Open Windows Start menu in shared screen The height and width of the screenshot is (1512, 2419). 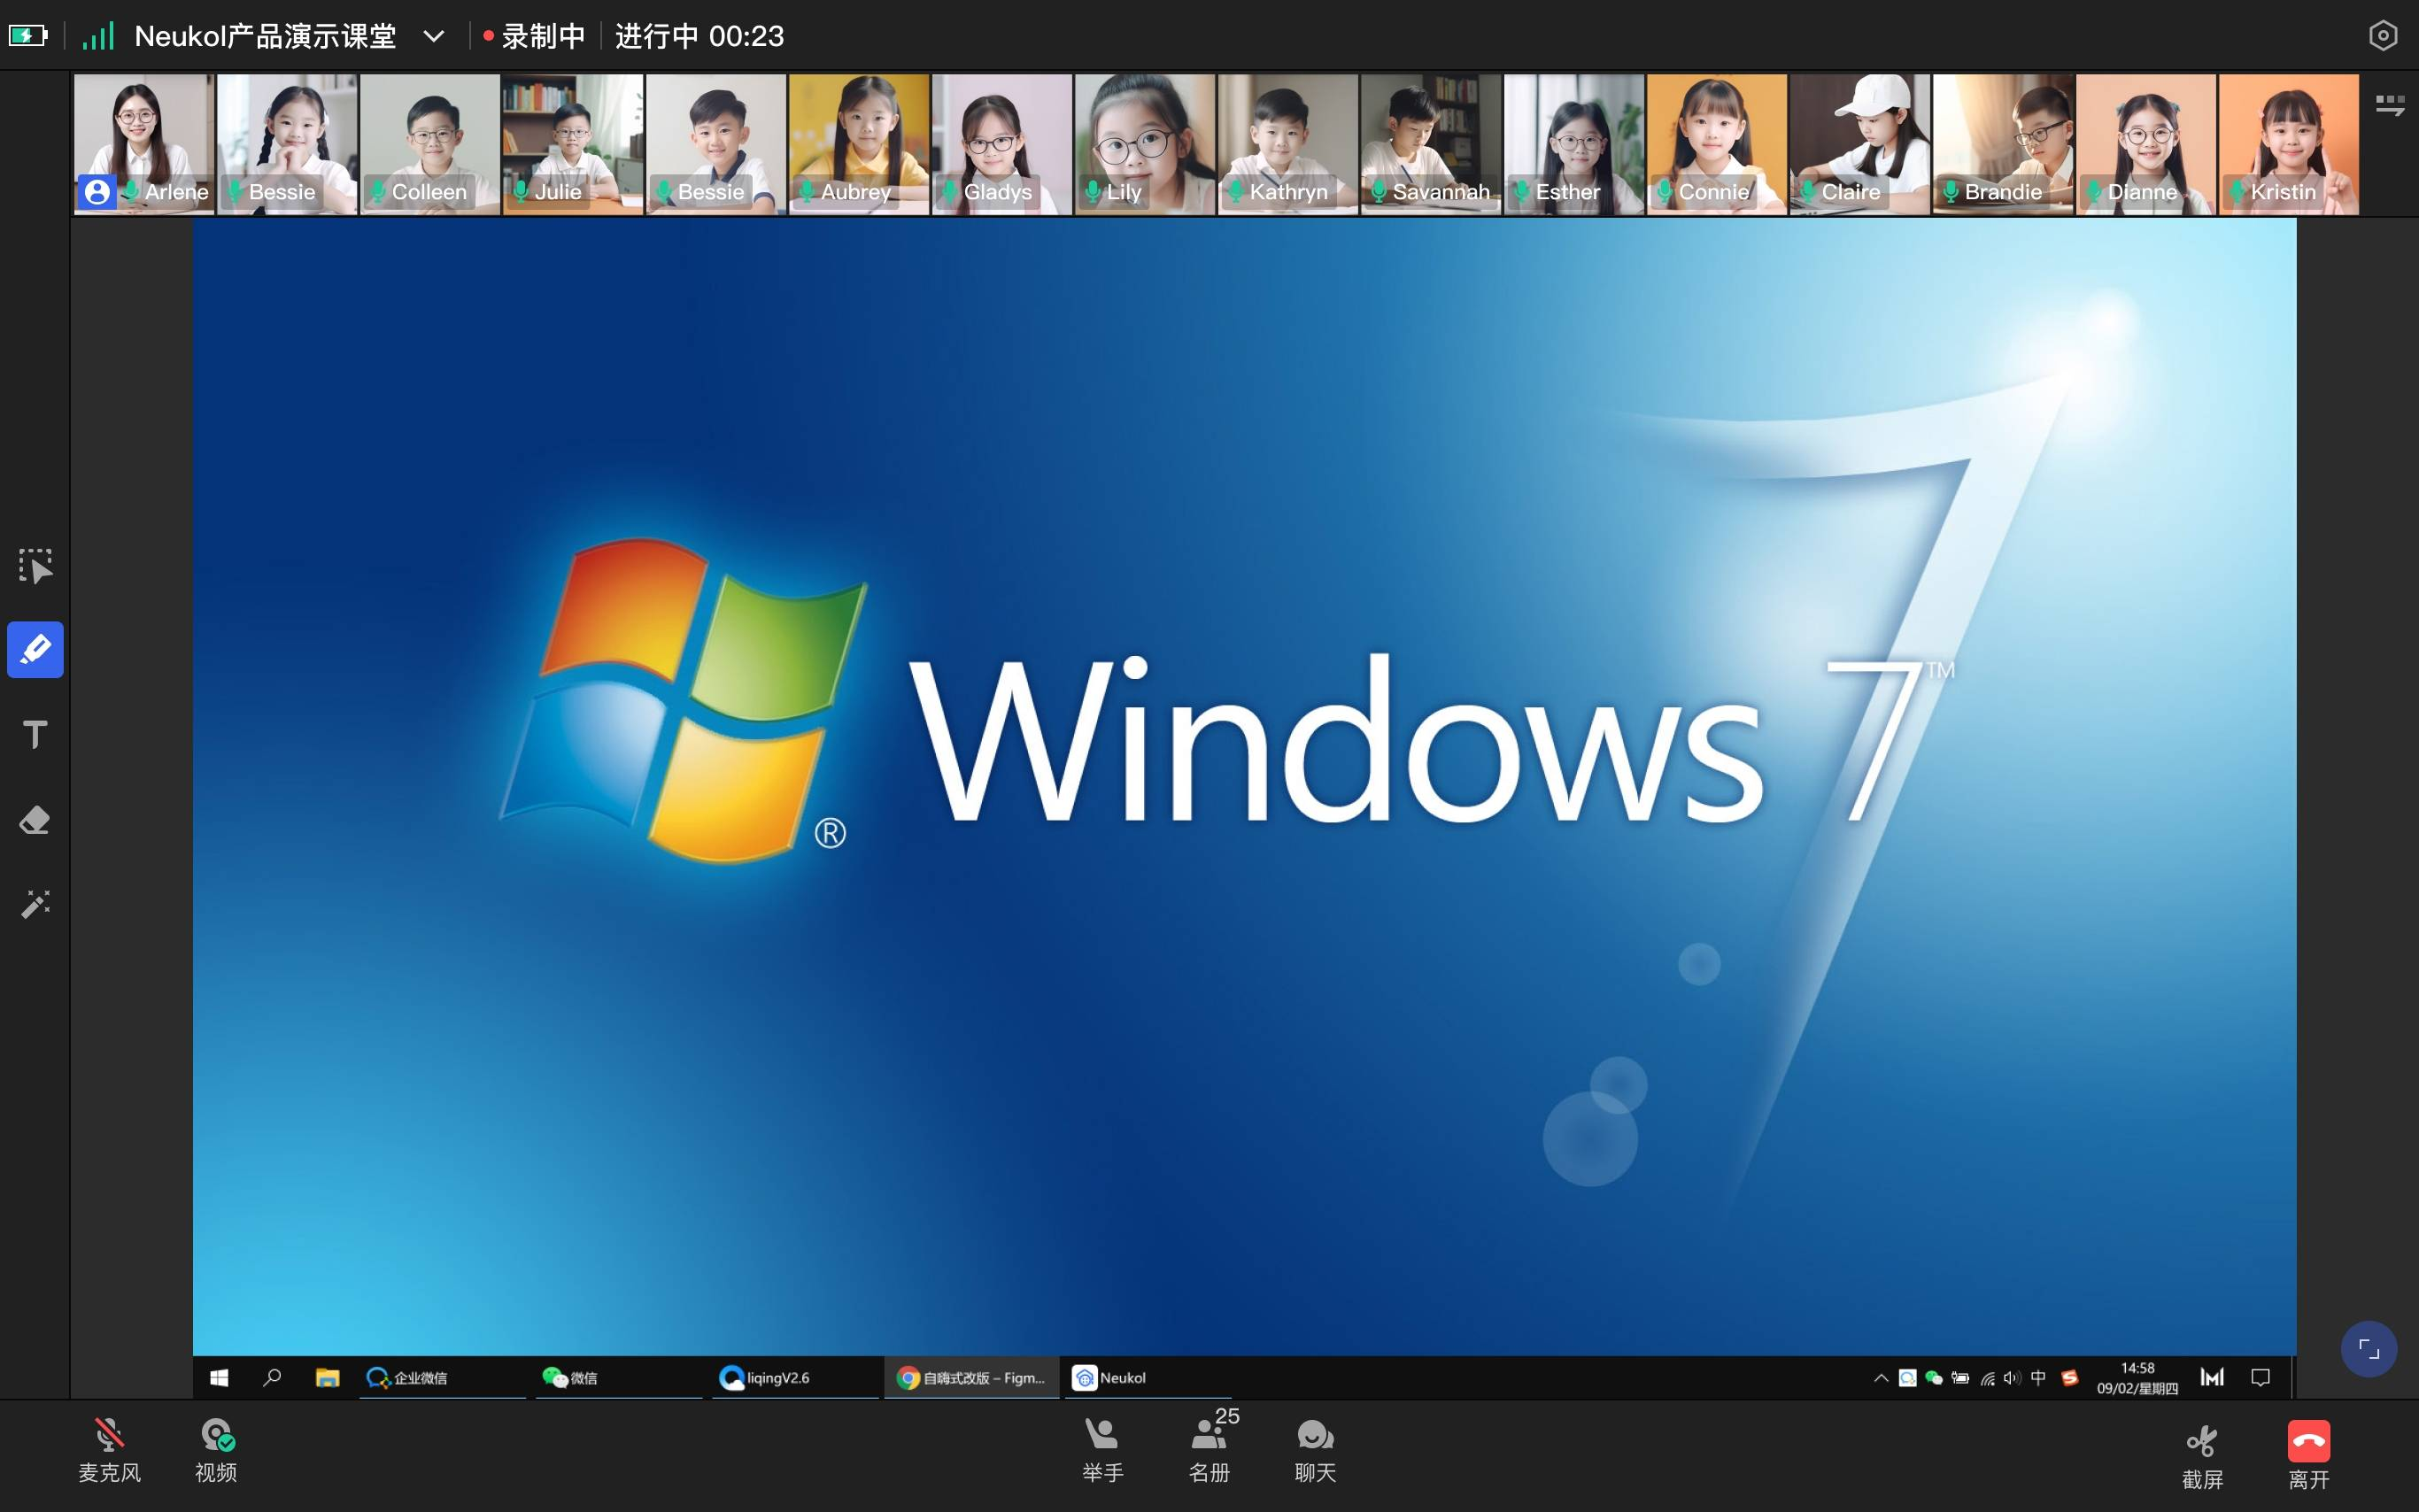[x=219, y=1377]
